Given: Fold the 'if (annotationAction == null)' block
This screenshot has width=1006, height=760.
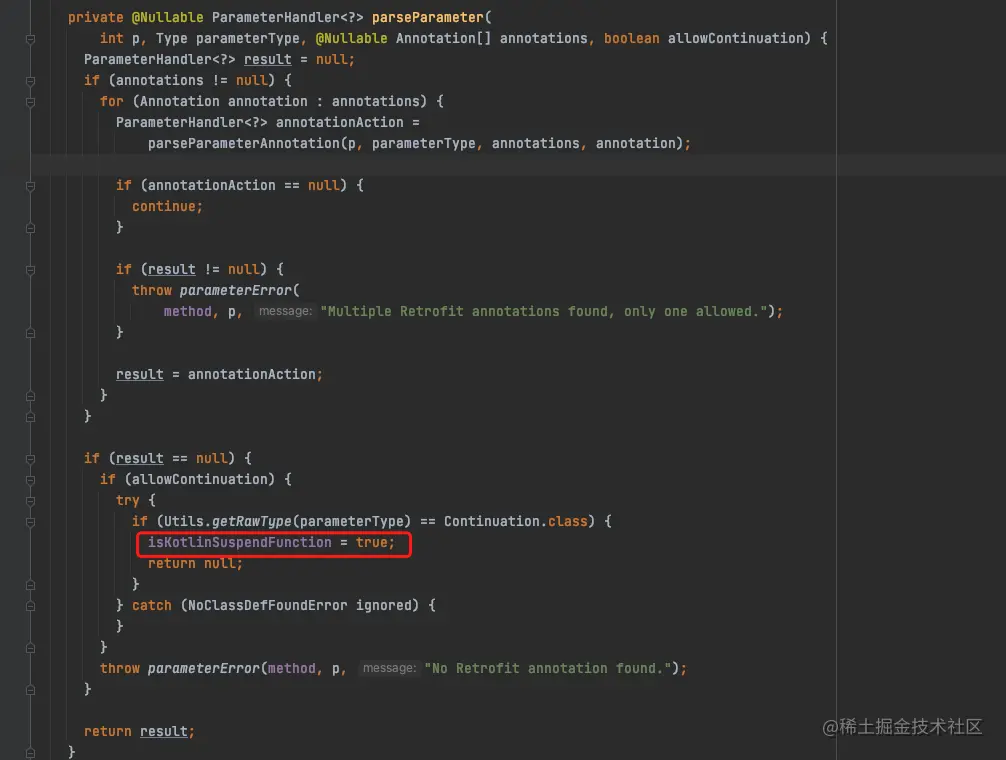Looking at the screenshot, I should [x=30, y=186].
